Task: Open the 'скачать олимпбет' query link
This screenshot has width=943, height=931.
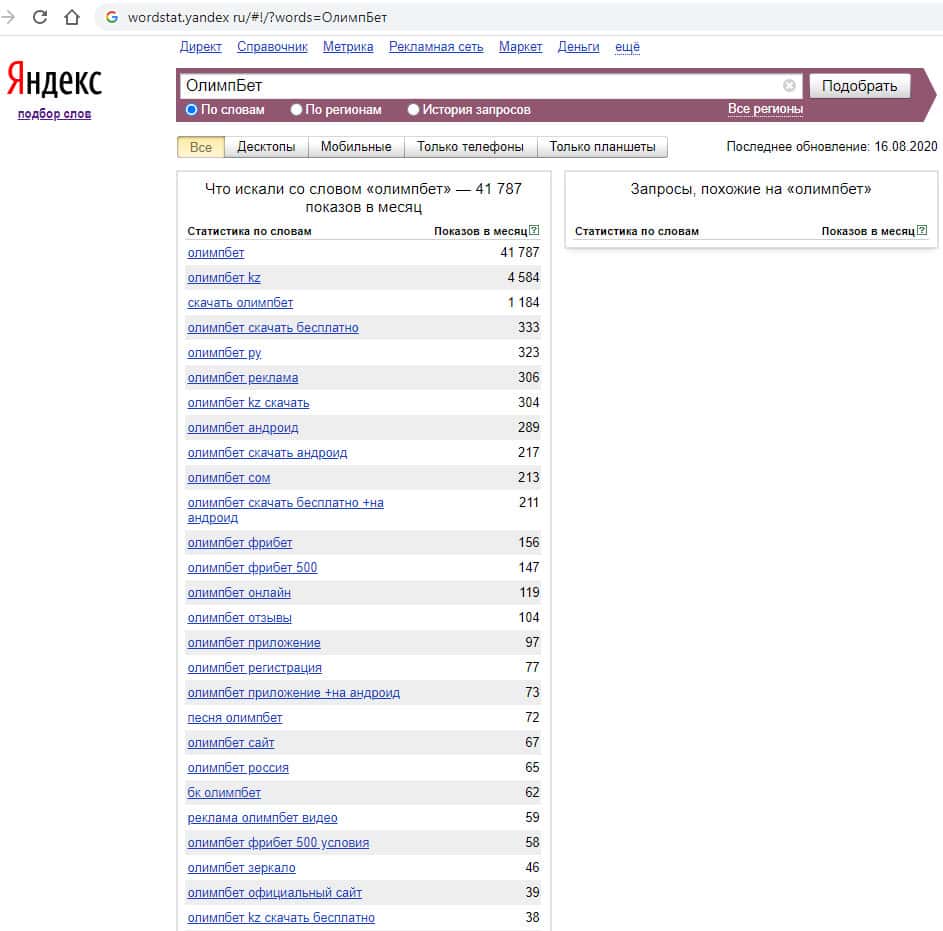Action: tap(241, 303)
